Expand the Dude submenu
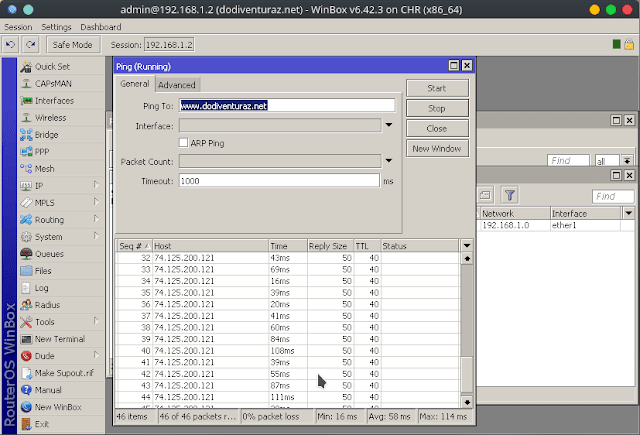 (x=96, y=355)
